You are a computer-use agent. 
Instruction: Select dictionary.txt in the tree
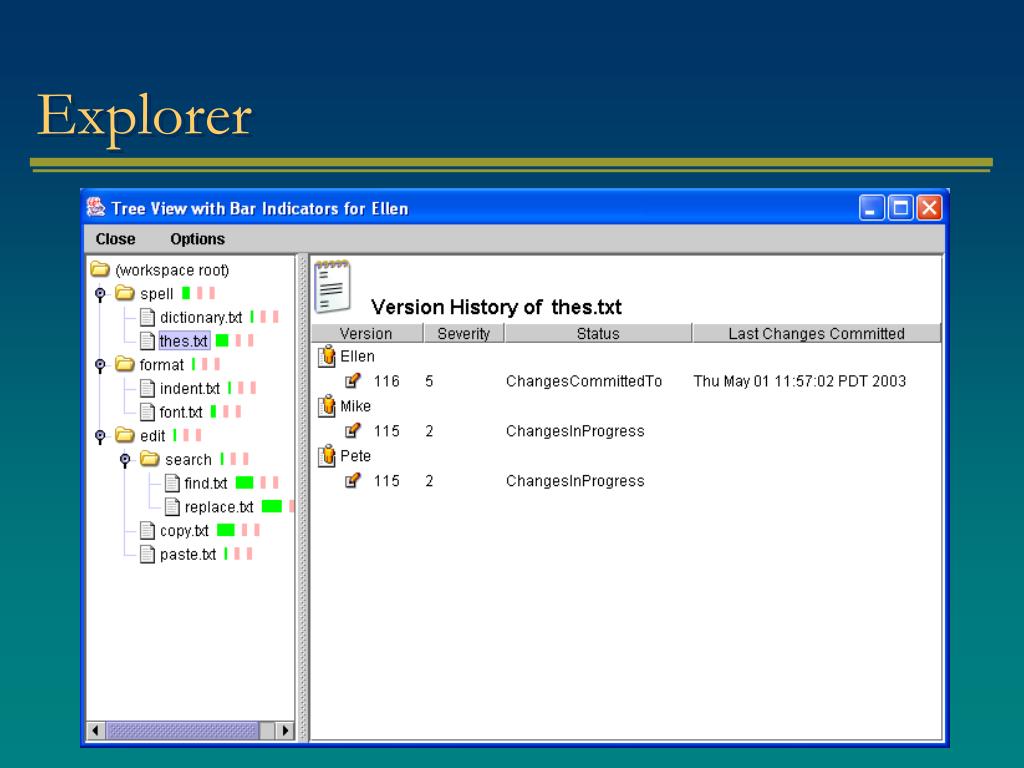[201, 317]
